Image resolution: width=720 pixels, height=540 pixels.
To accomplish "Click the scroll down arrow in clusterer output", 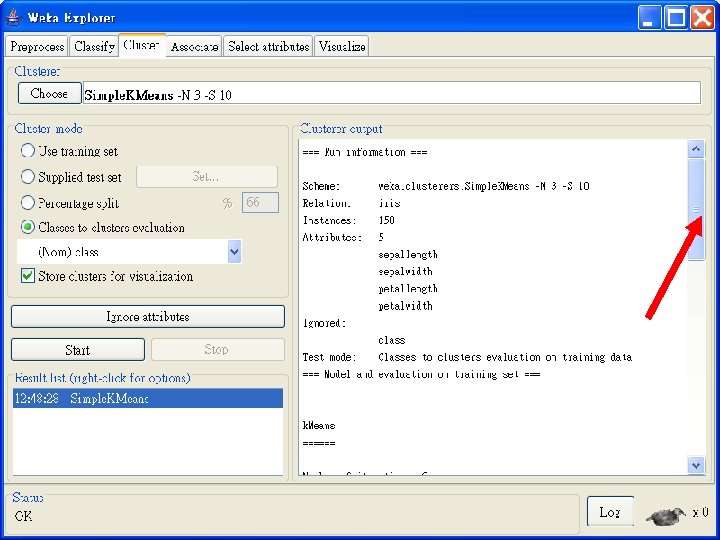I will click(696, 465).
